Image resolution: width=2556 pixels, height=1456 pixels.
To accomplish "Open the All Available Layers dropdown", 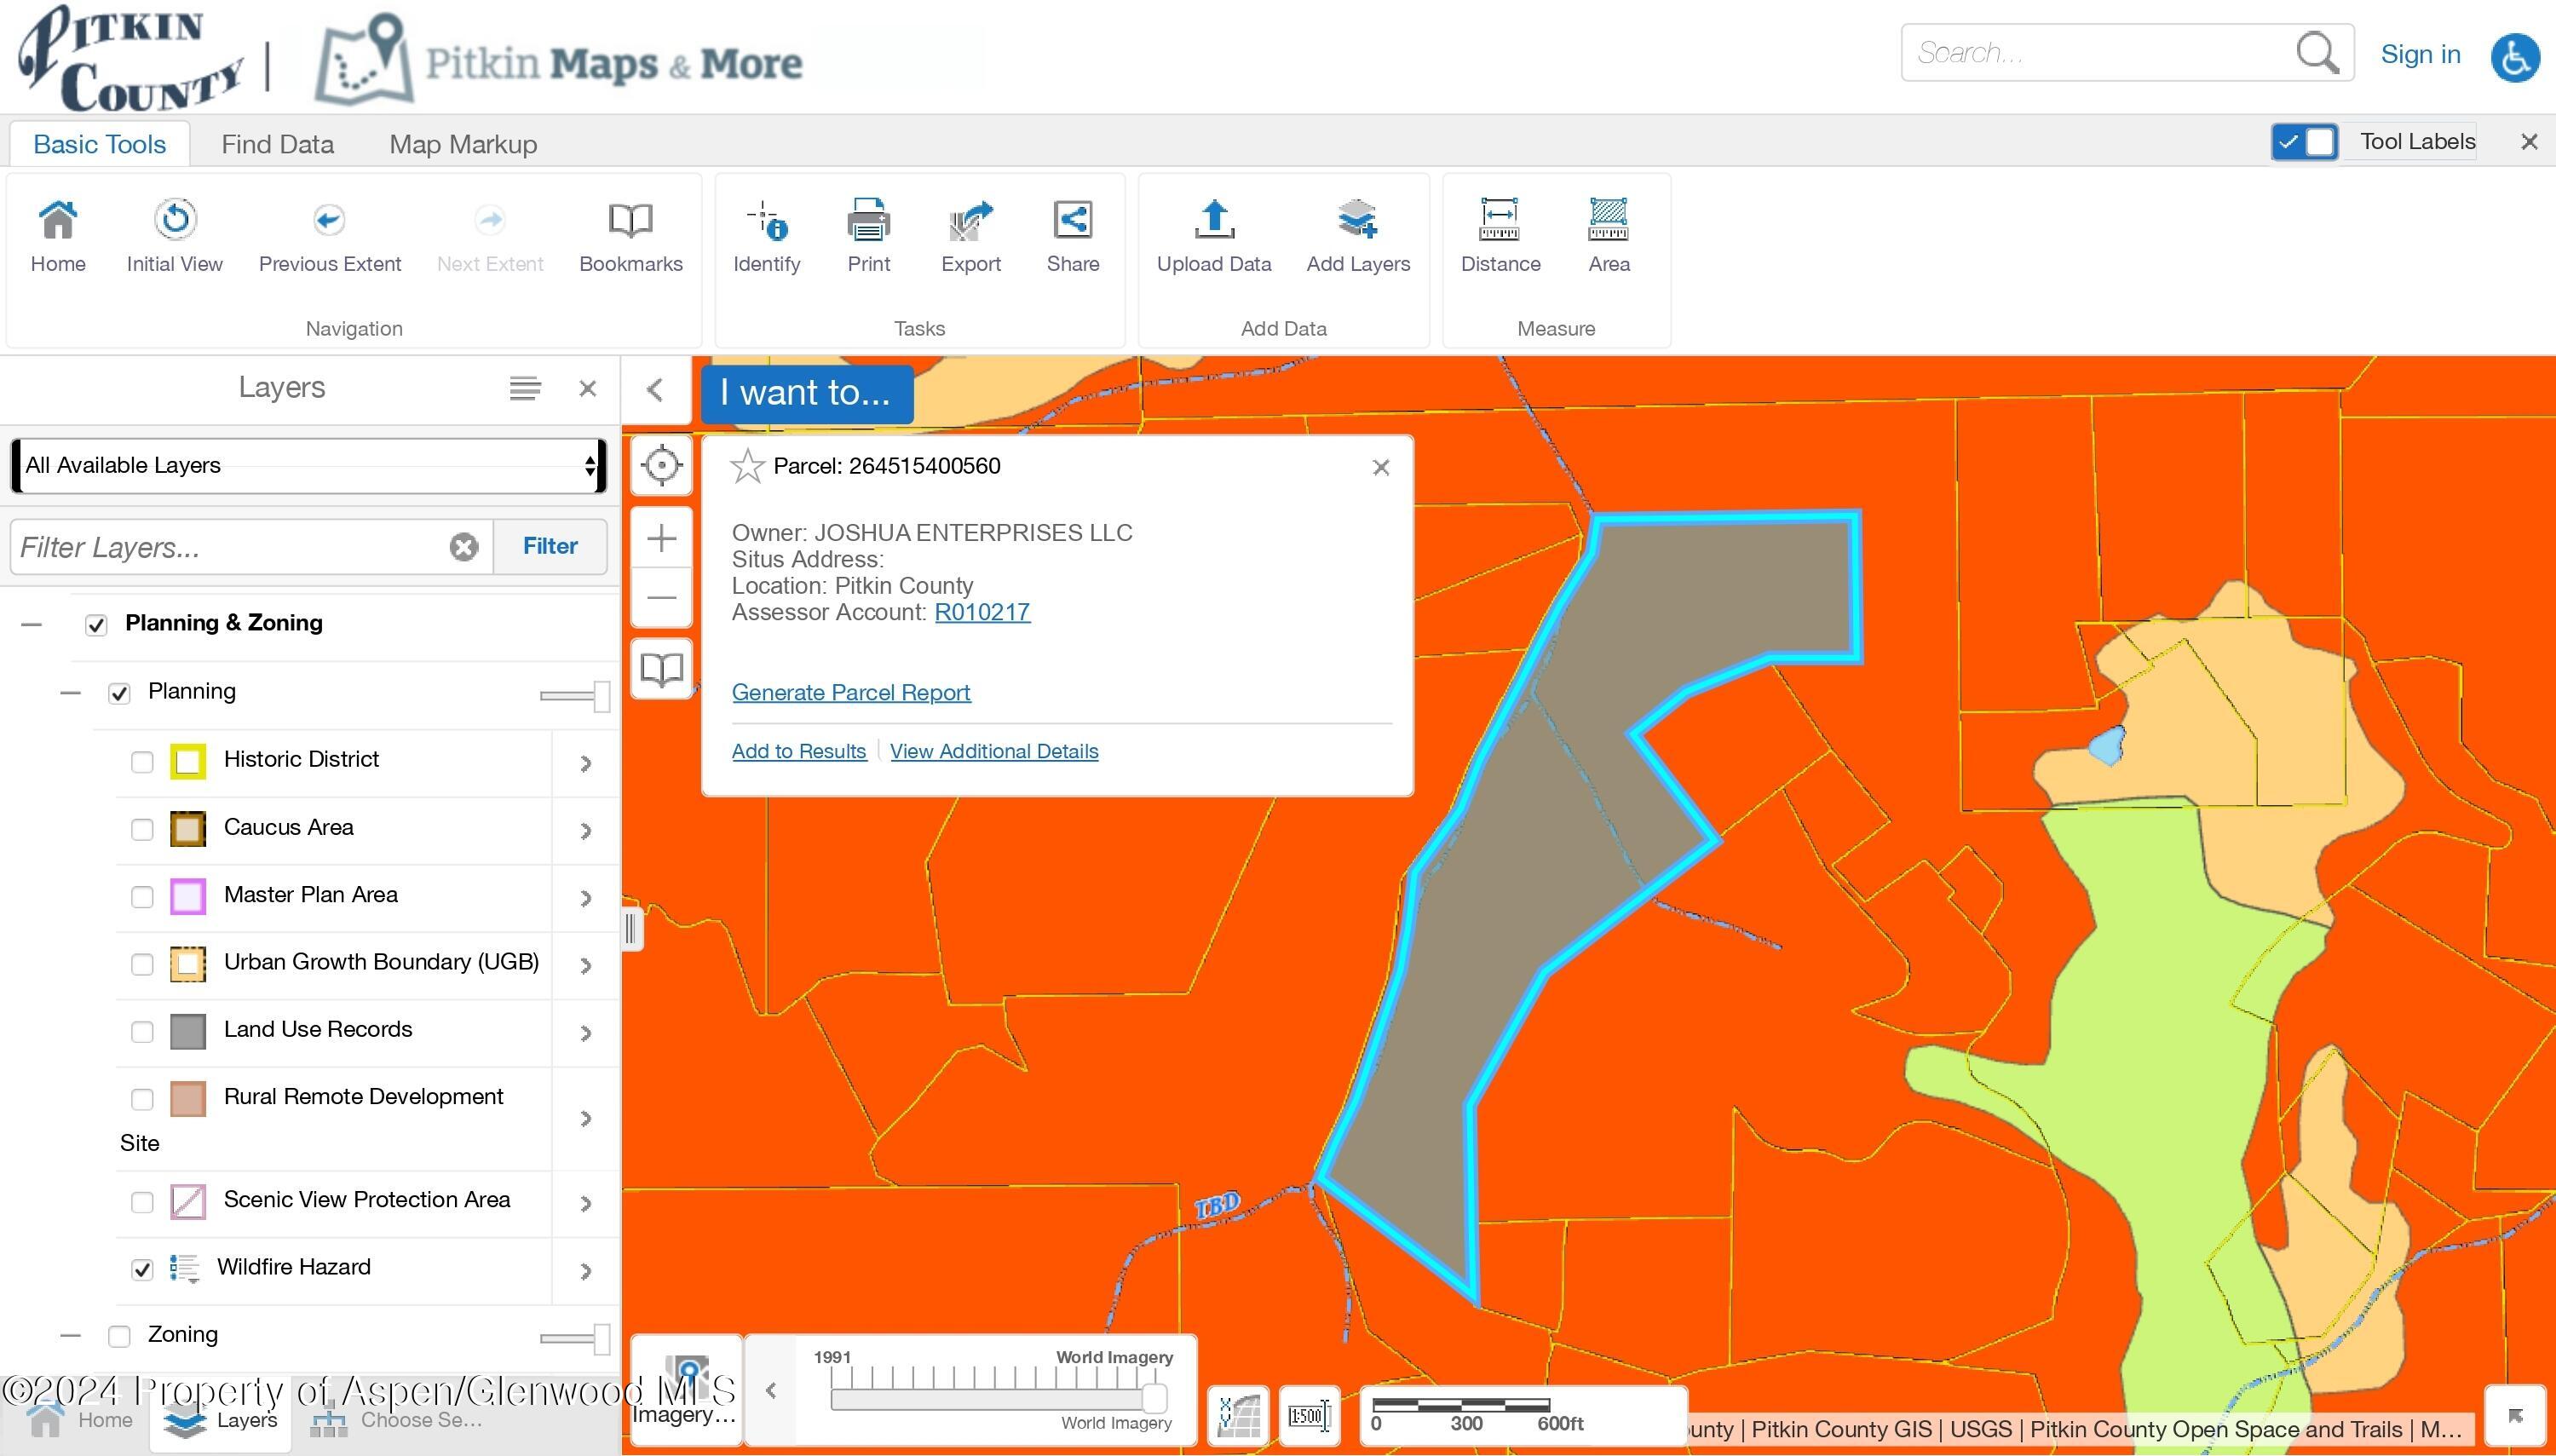I will pyautogui.click(x=308, y=465).
